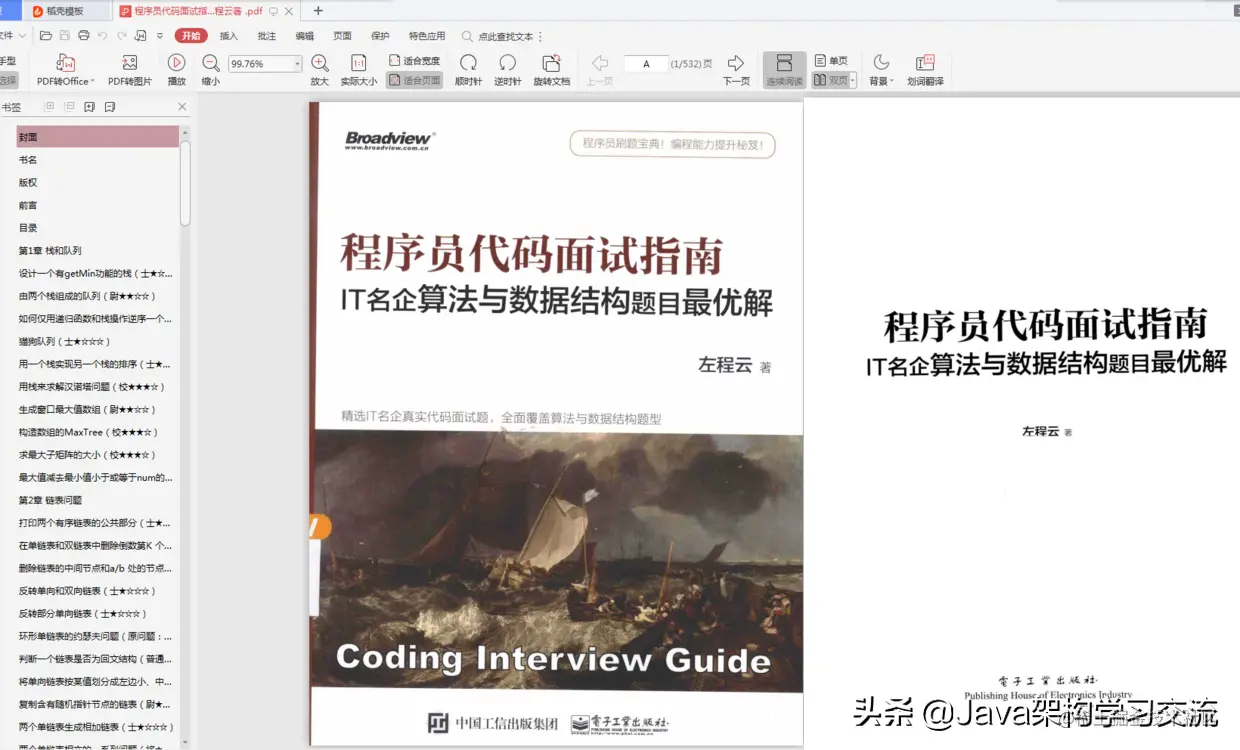
Task: Open the 特色应用 ribbon tab
Action: tap(427, 36)
